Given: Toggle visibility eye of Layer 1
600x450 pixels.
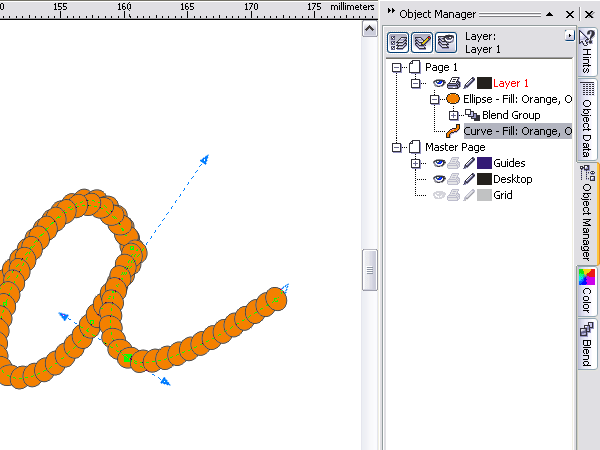Looking at the screenshot, I should click(439, 83).
